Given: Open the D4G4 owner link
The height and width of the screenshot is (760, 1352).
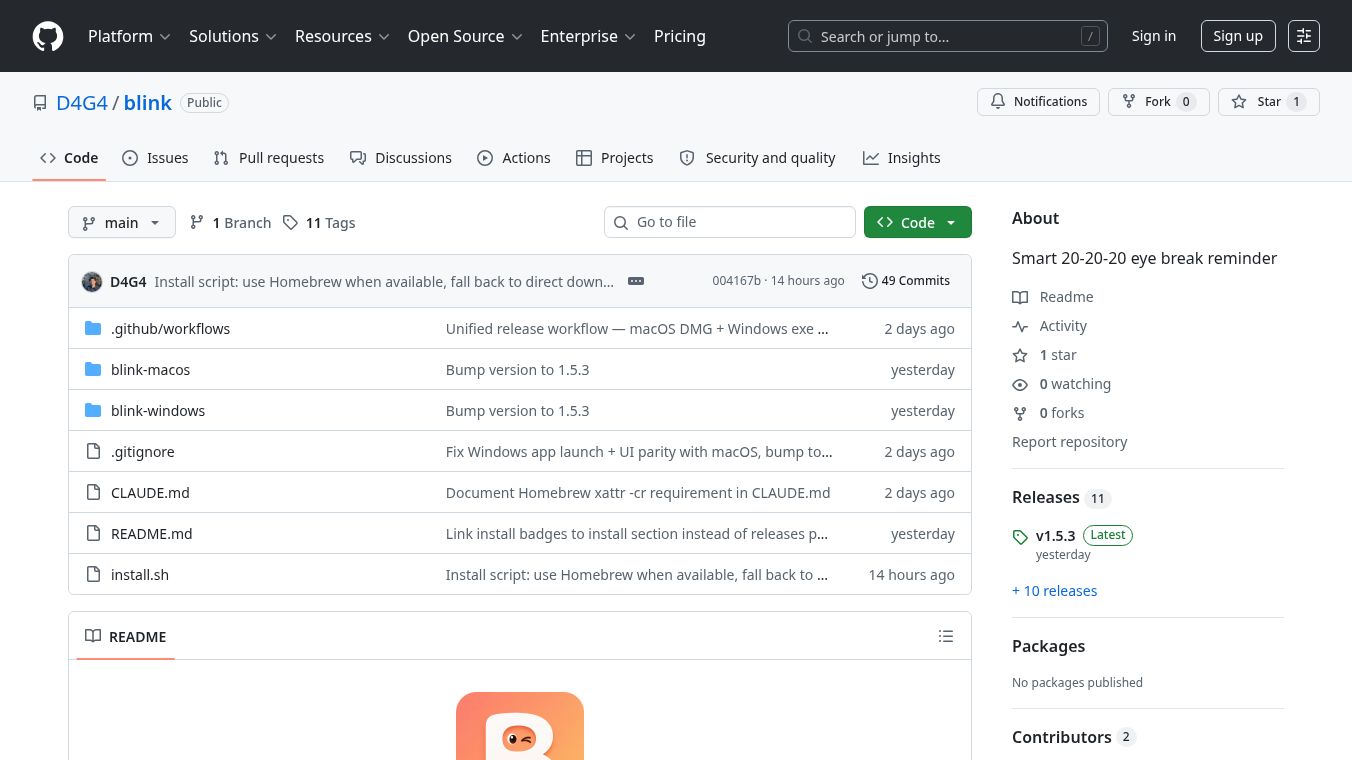Looking at the screenshot, I should [82, 103].
